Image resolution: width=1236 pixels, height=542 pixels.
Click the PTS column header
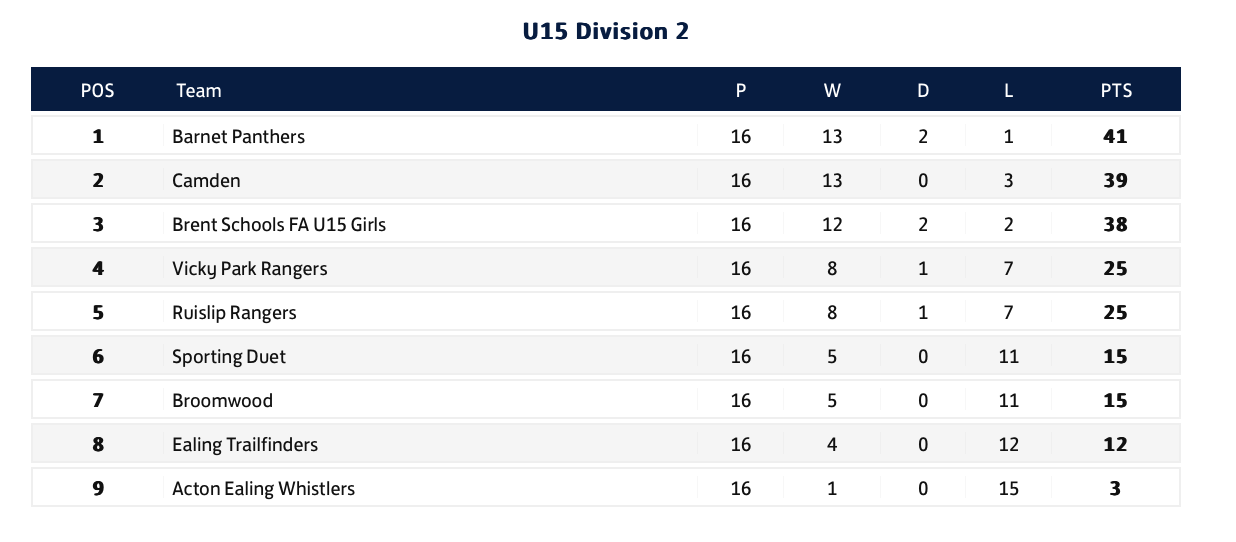[x=1115, y=90]
